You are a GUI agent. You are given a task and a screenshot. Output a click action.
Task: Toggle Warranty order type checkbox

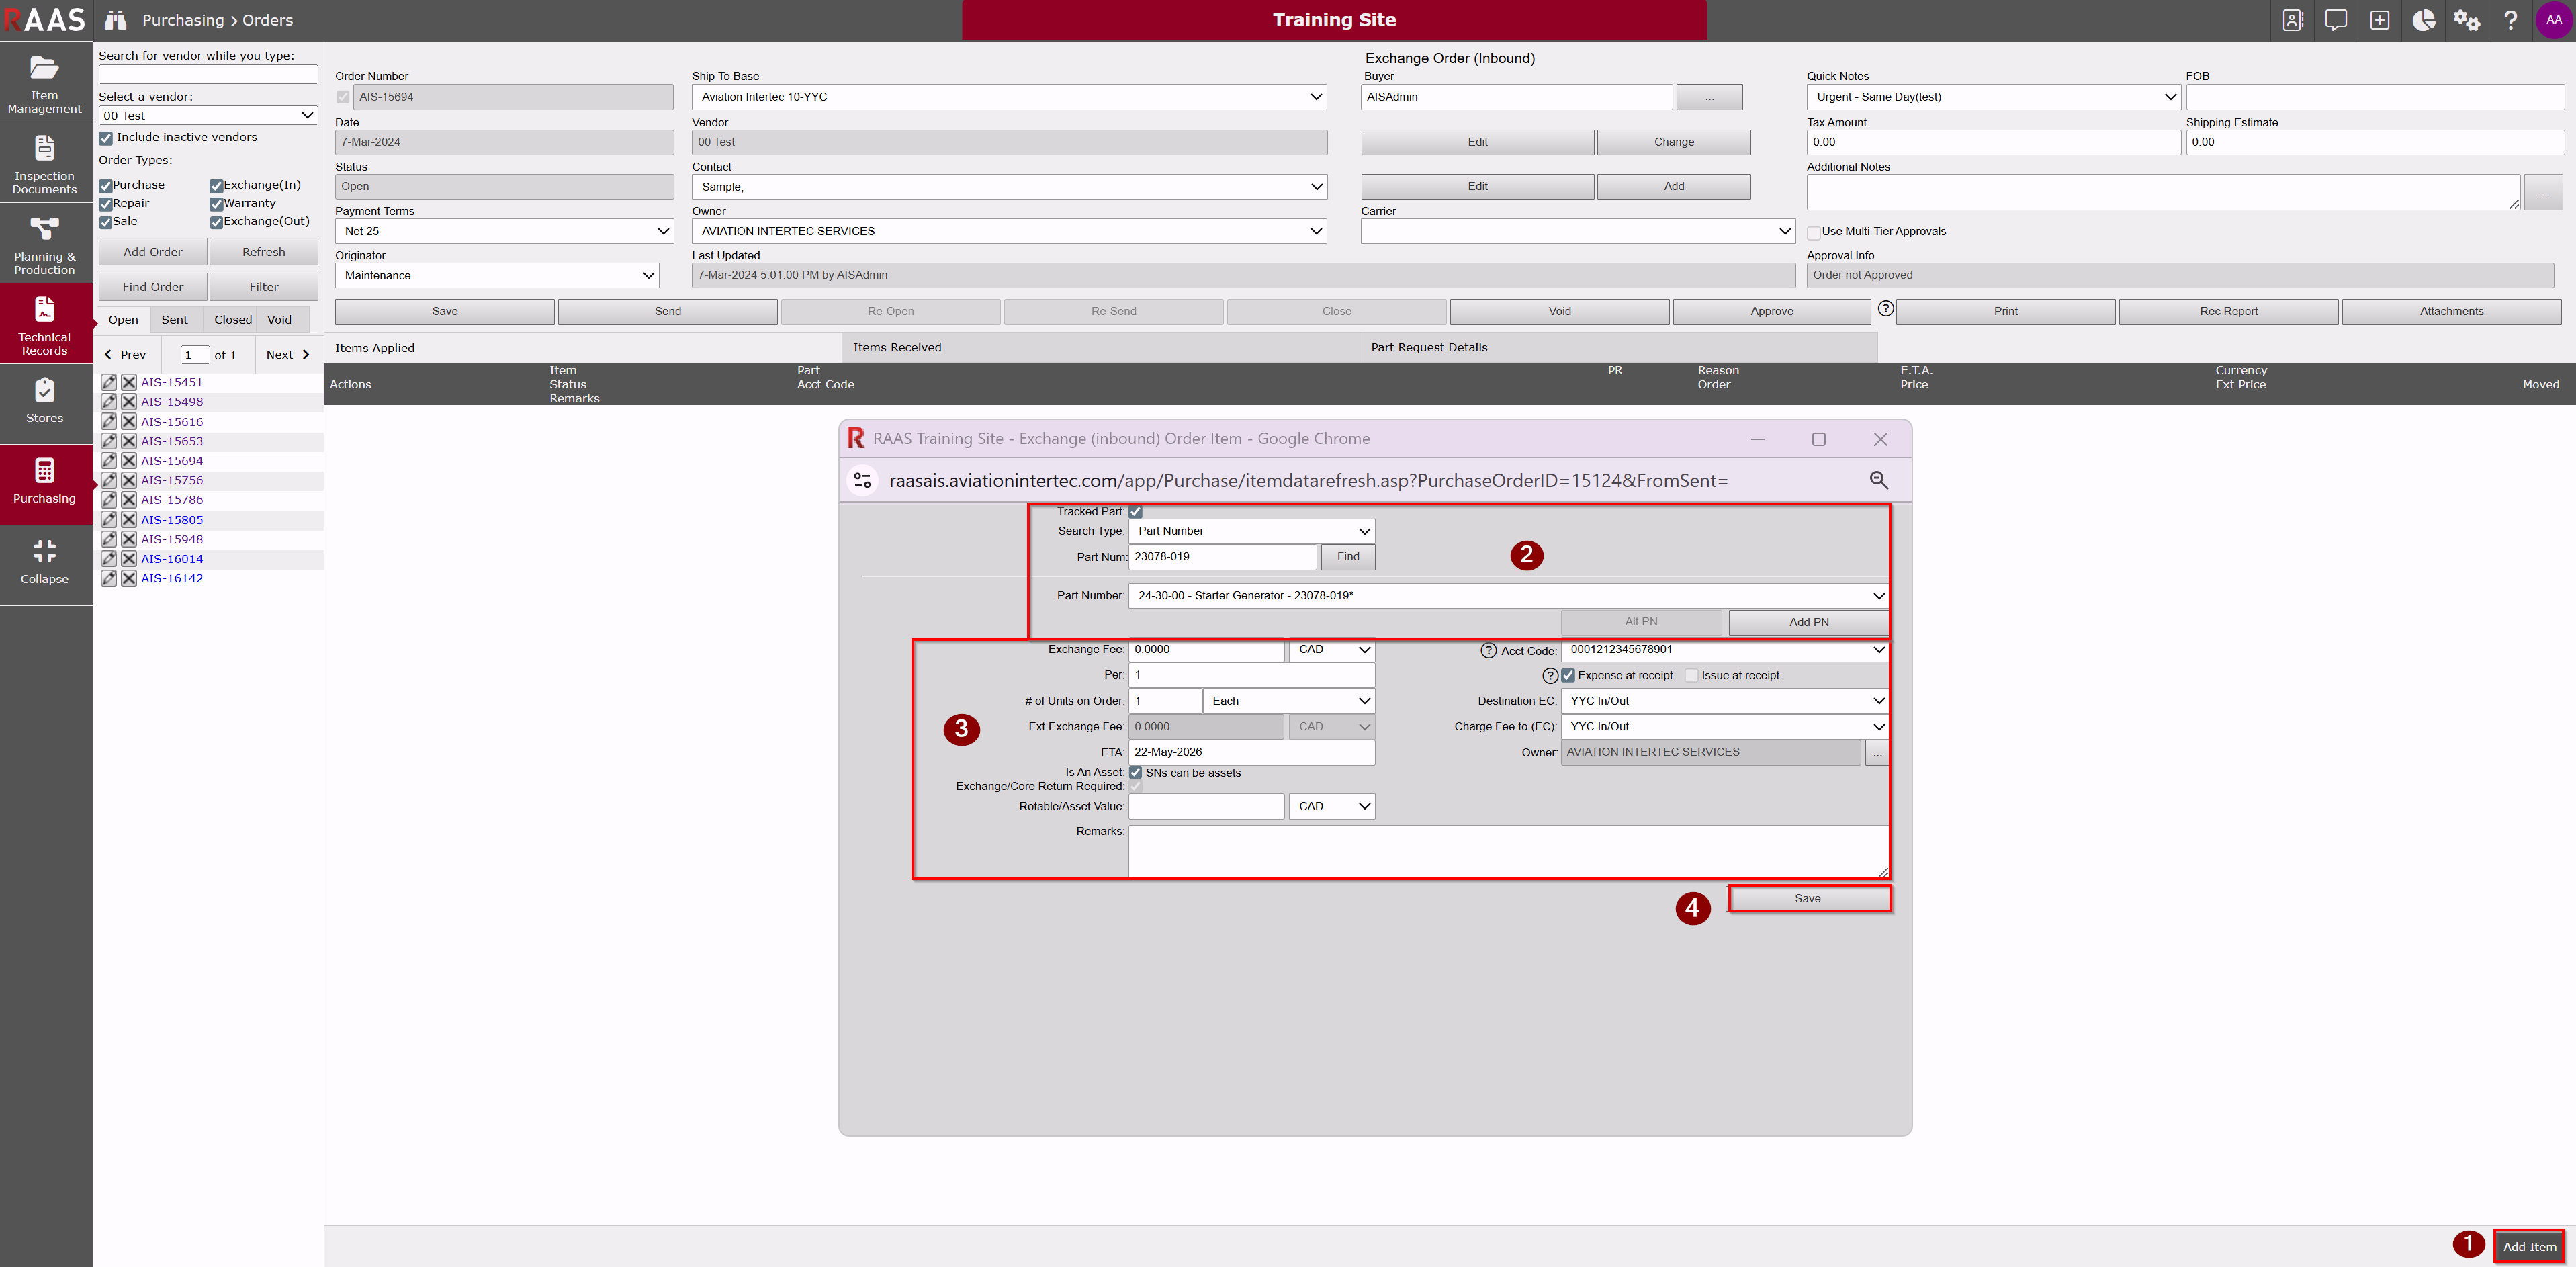[216, 204]
